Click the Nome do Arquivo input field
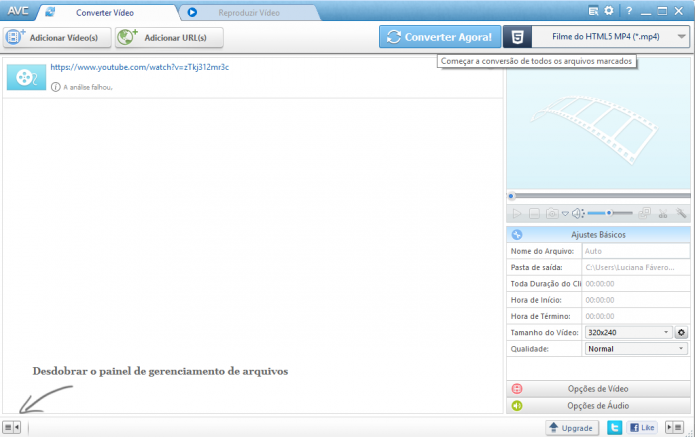 point(636,251)
